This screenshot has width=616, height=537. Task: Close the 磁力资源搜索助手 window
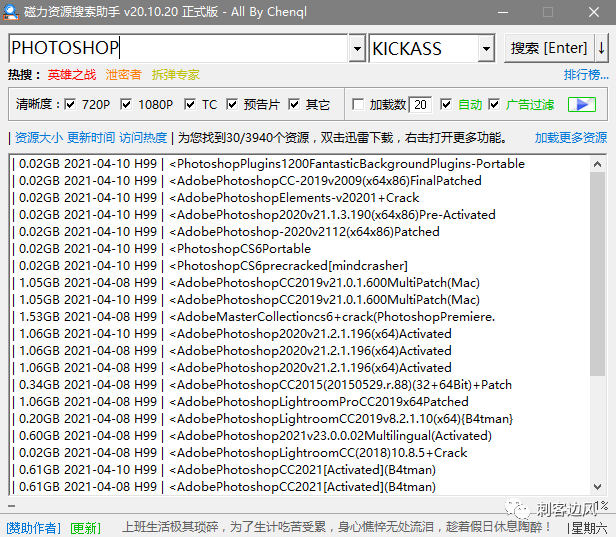tap(594, 12)
